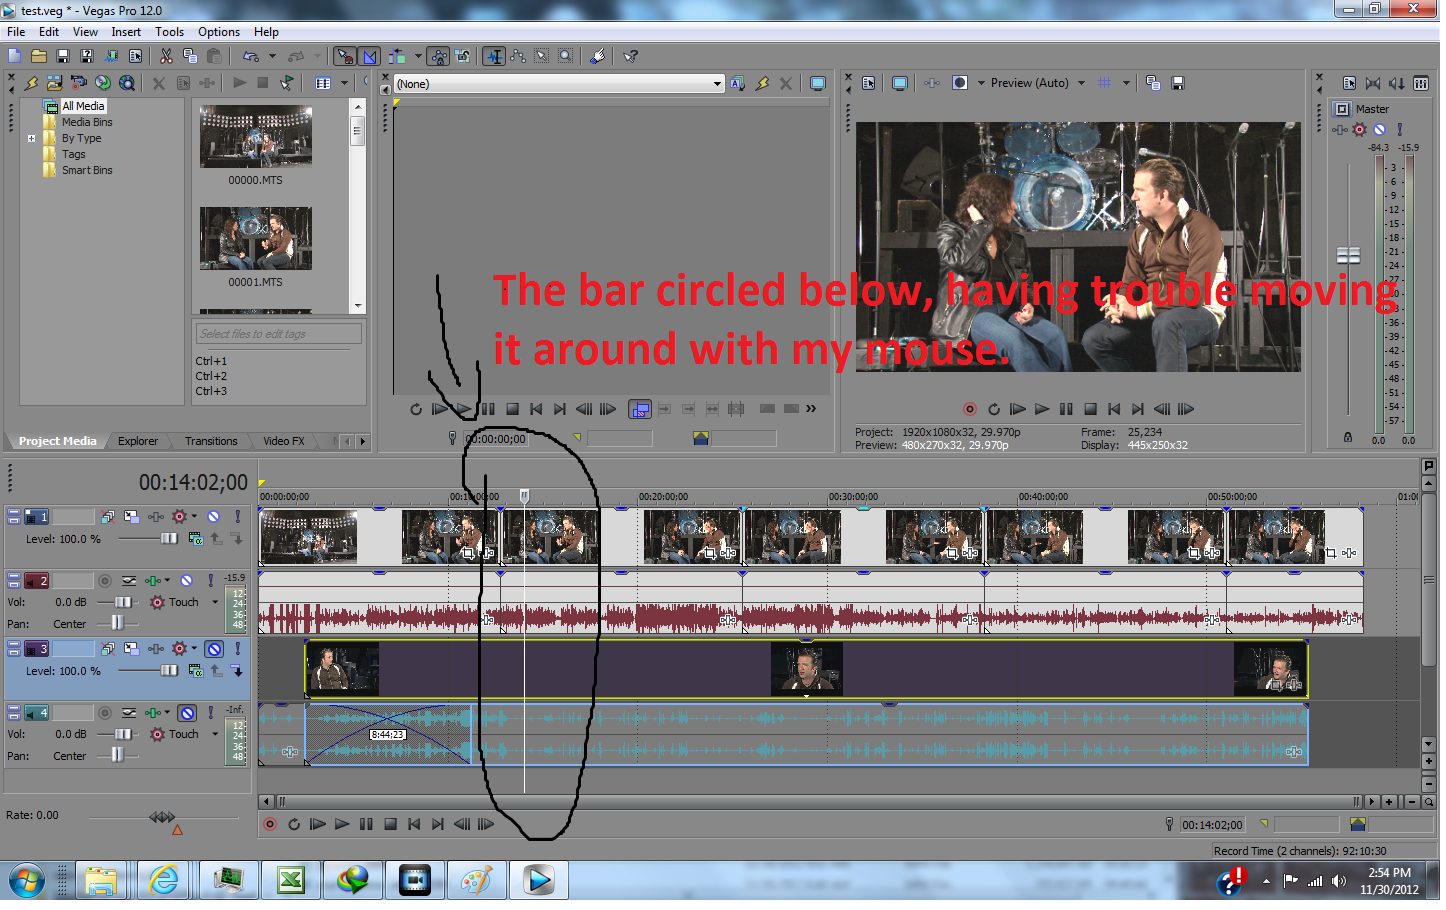Click the Extract Audio from CD icon

point(103,83)
